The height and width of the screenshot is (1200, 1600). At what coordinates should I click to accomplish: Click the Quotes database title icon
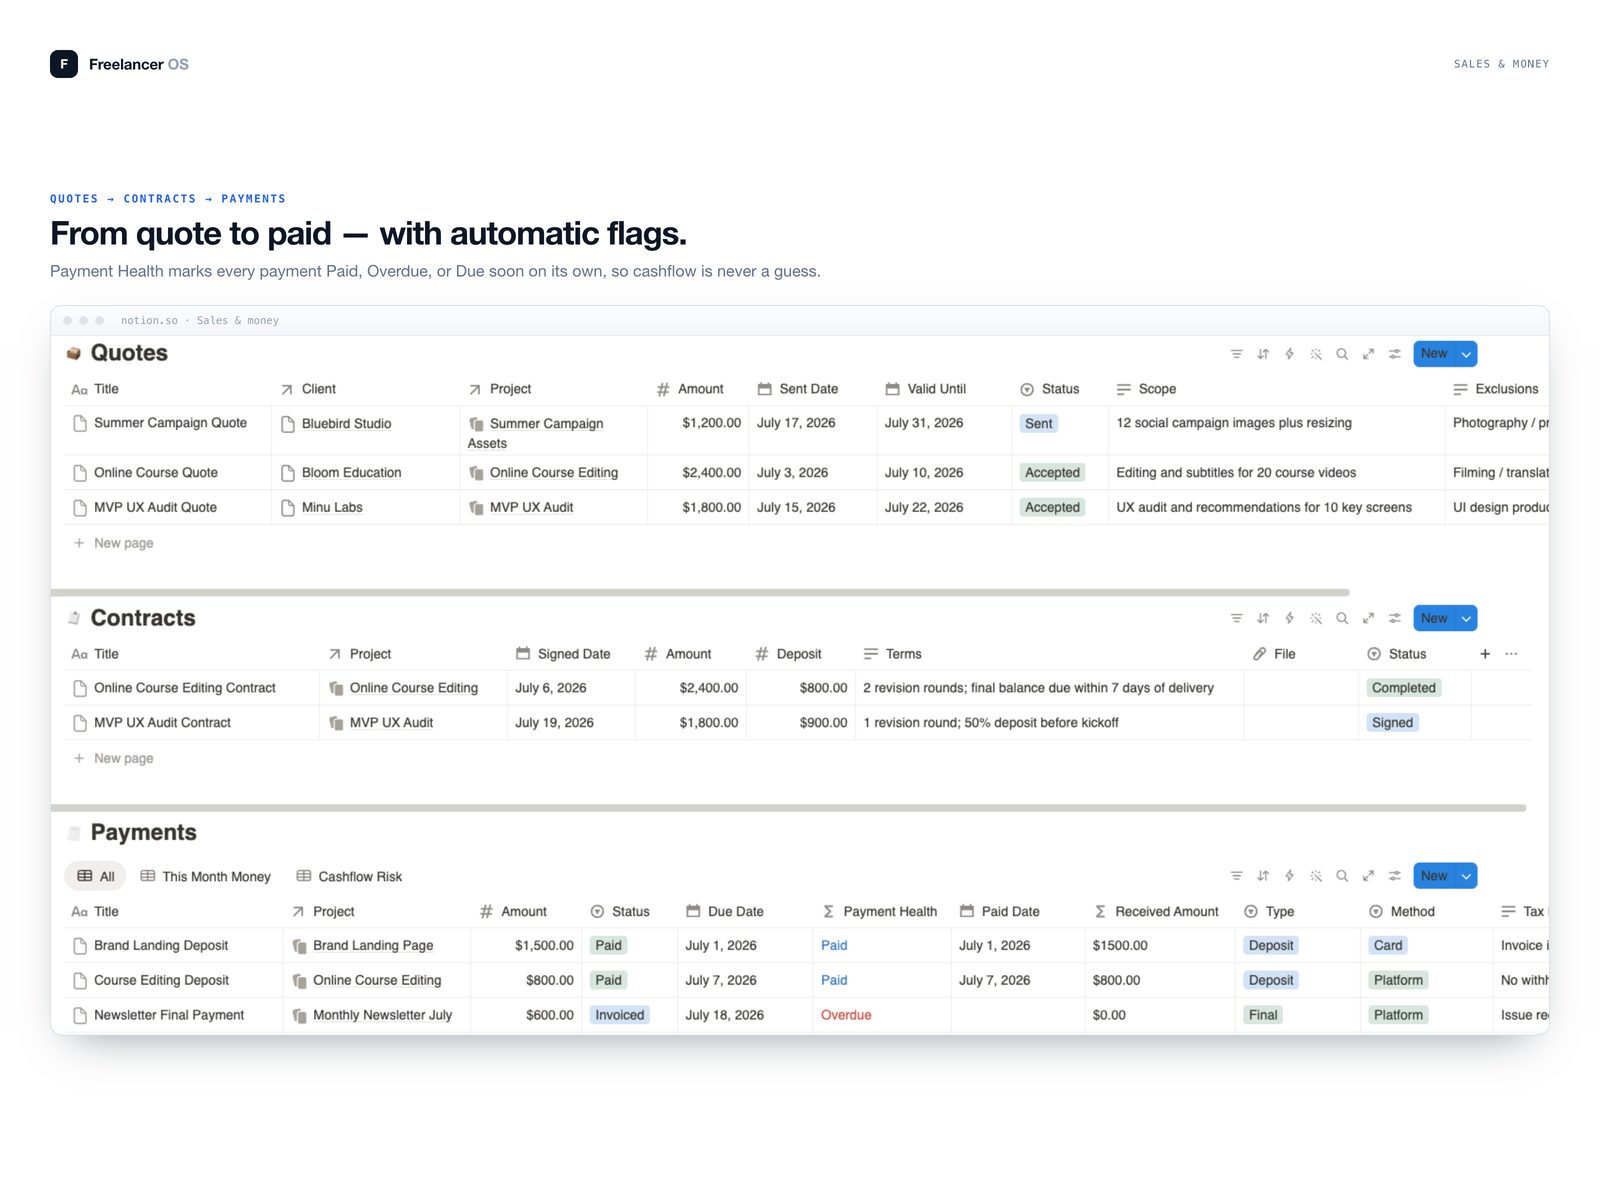(x=73, y=353)
